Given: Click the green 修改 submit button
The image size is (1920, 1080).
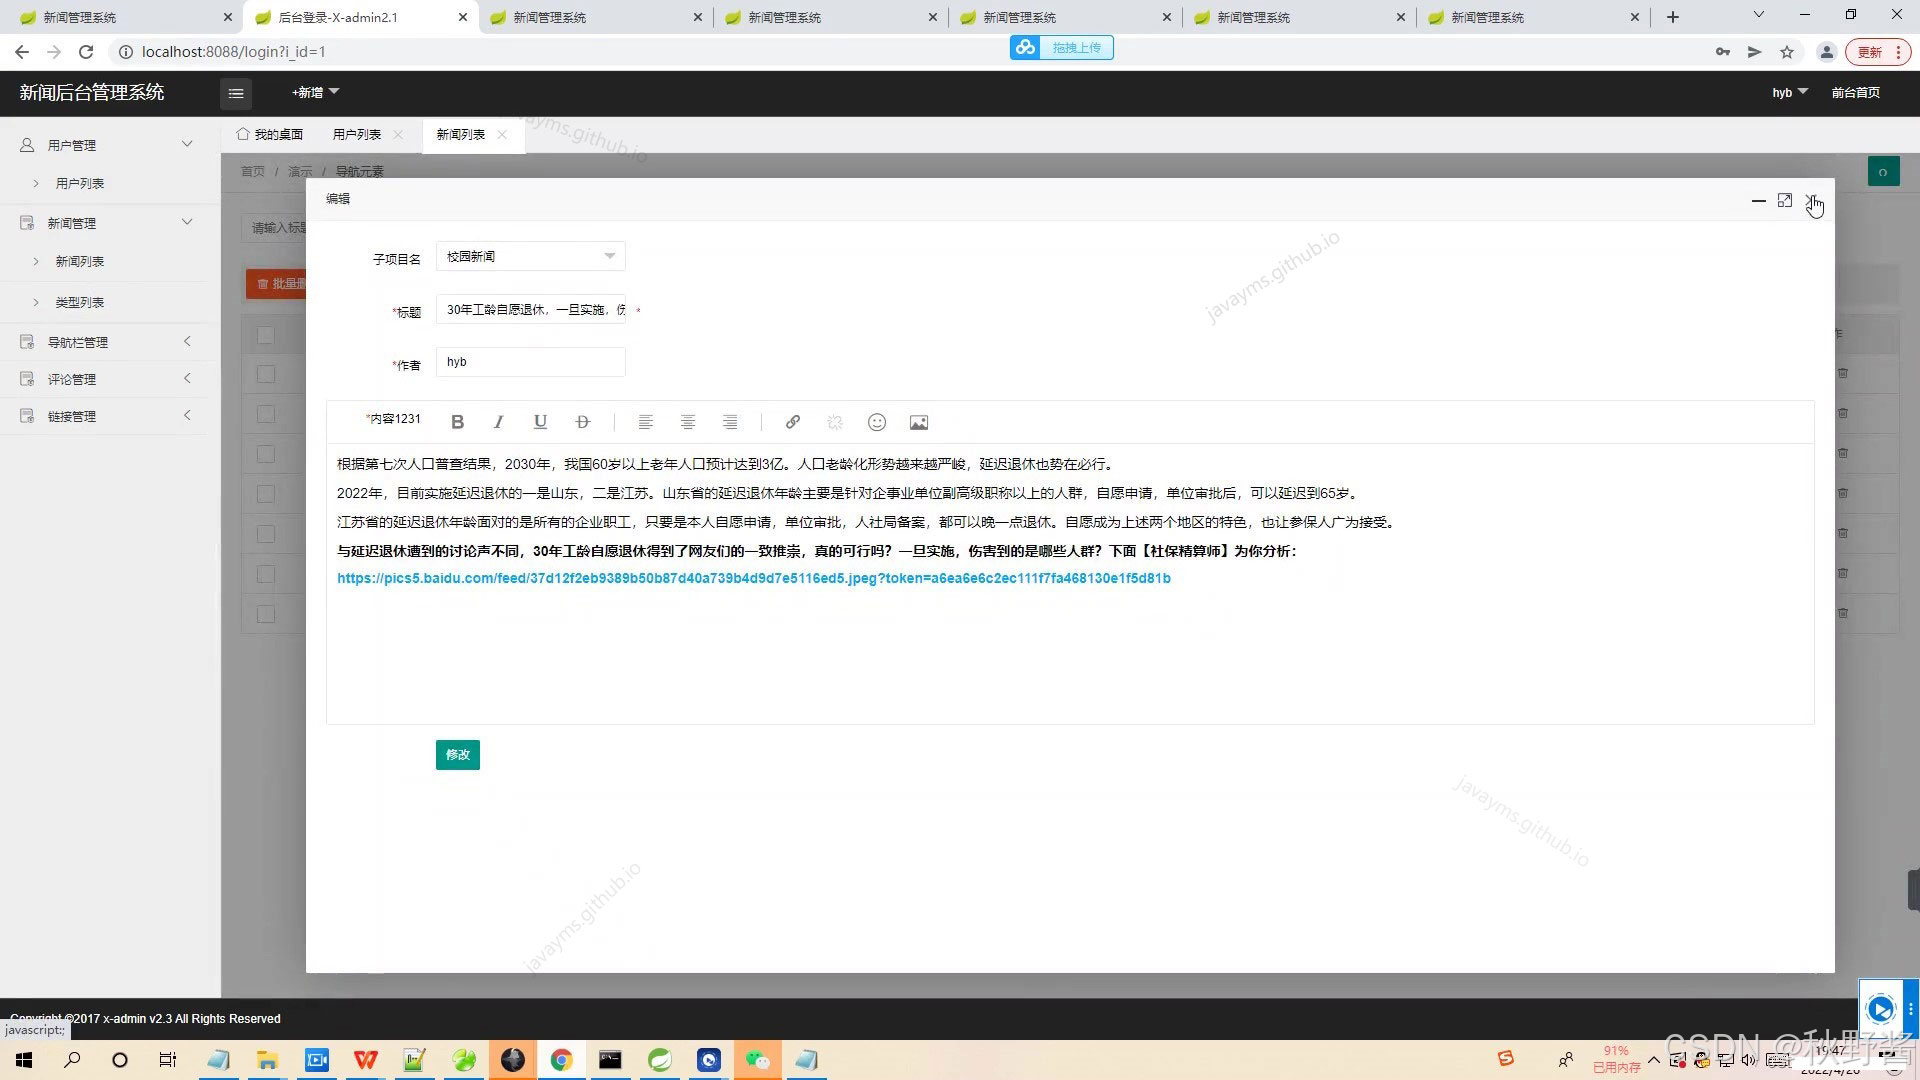Looking at the screenshot, I should (457, 755).
